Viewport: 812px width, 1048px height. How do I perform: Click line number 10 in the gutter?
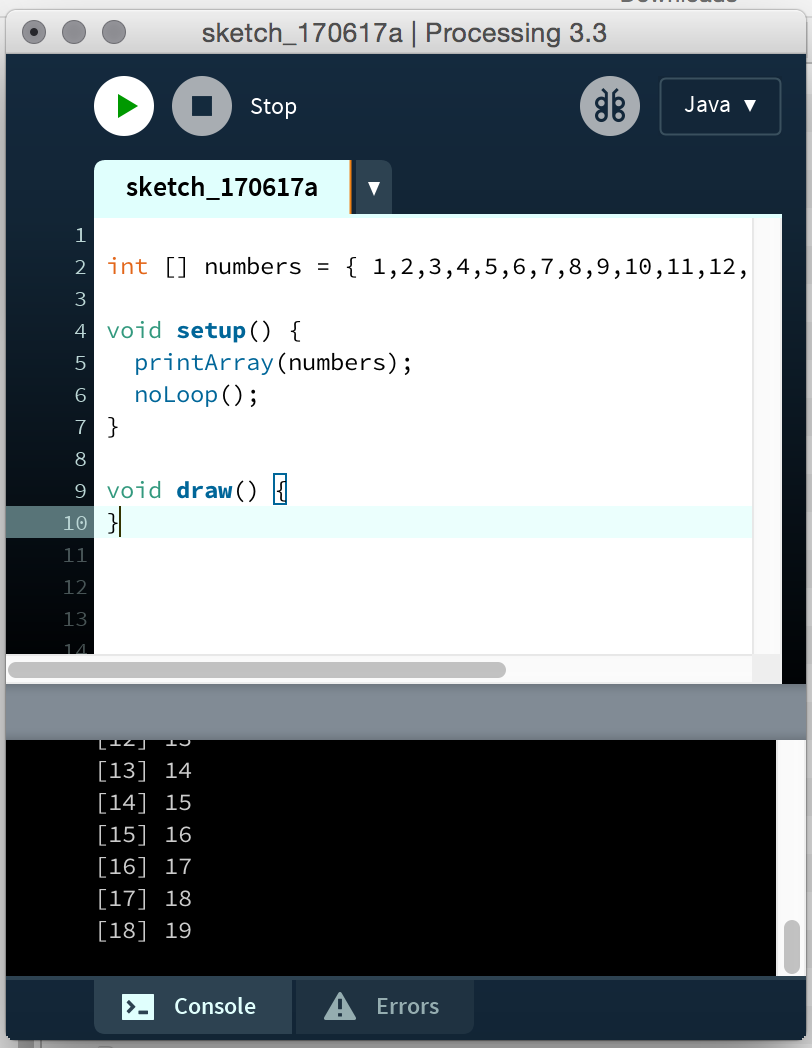tap(75, 523)
